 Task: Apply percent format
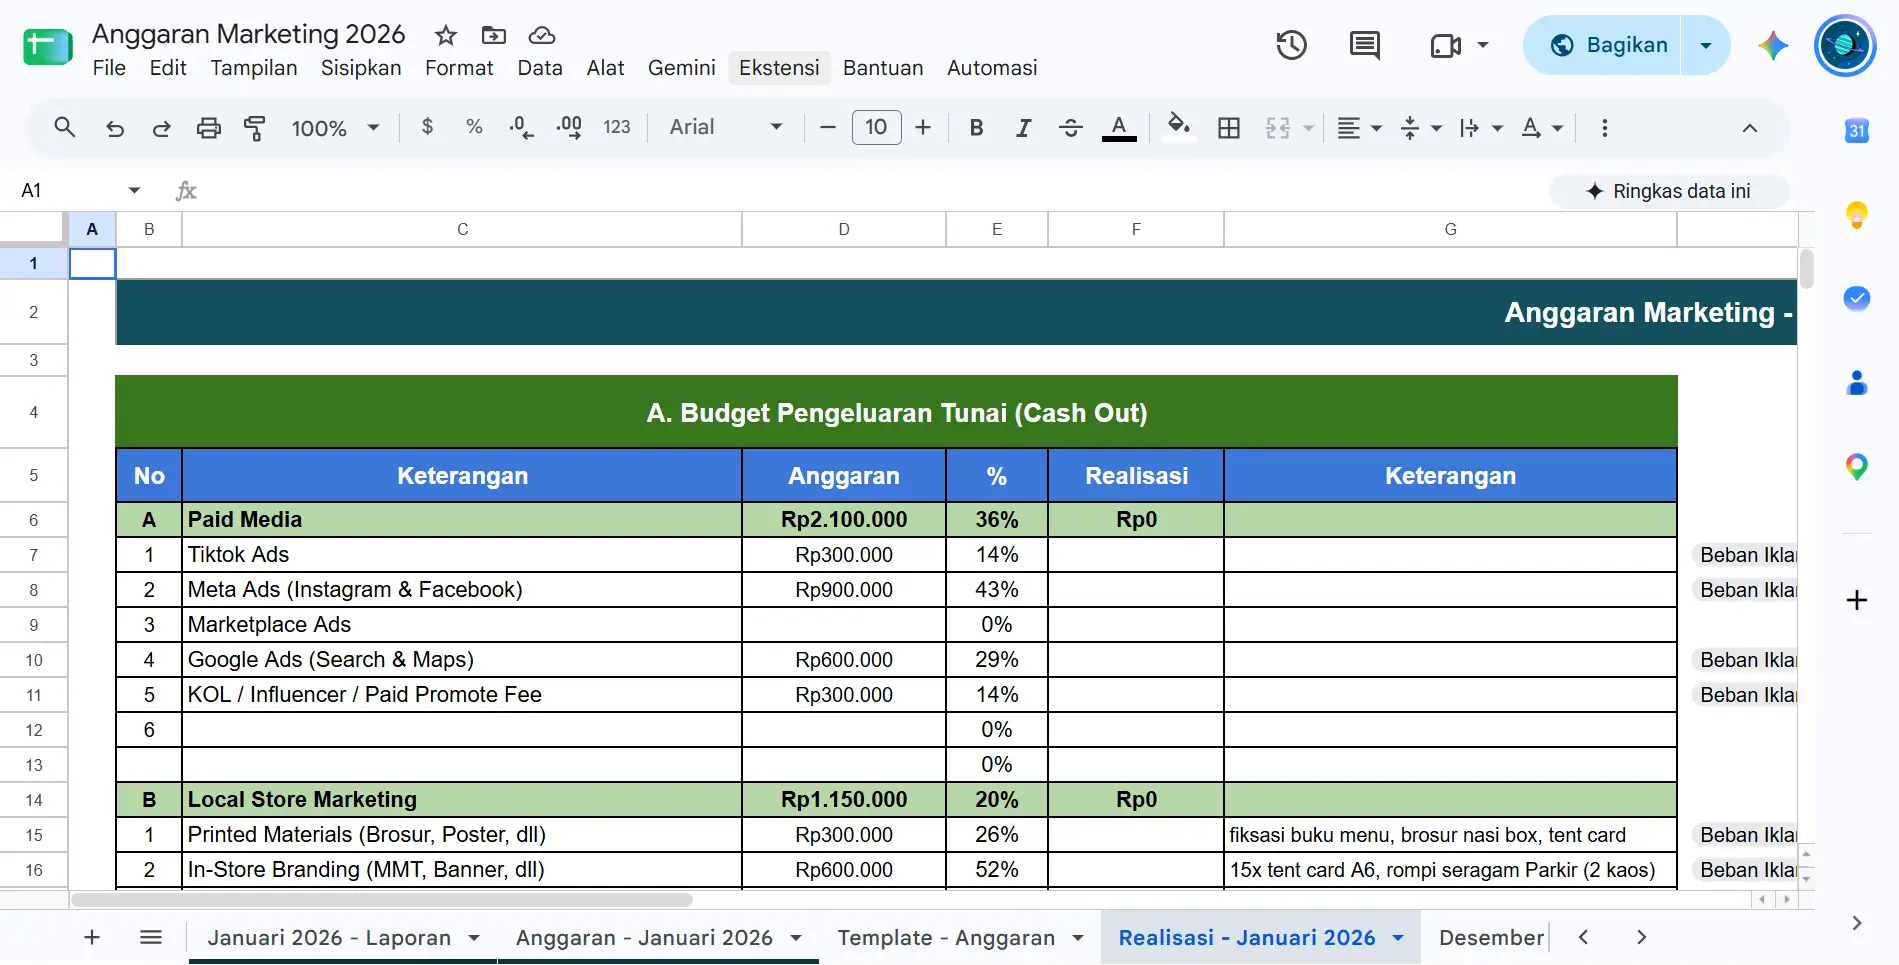click(474, 127)
